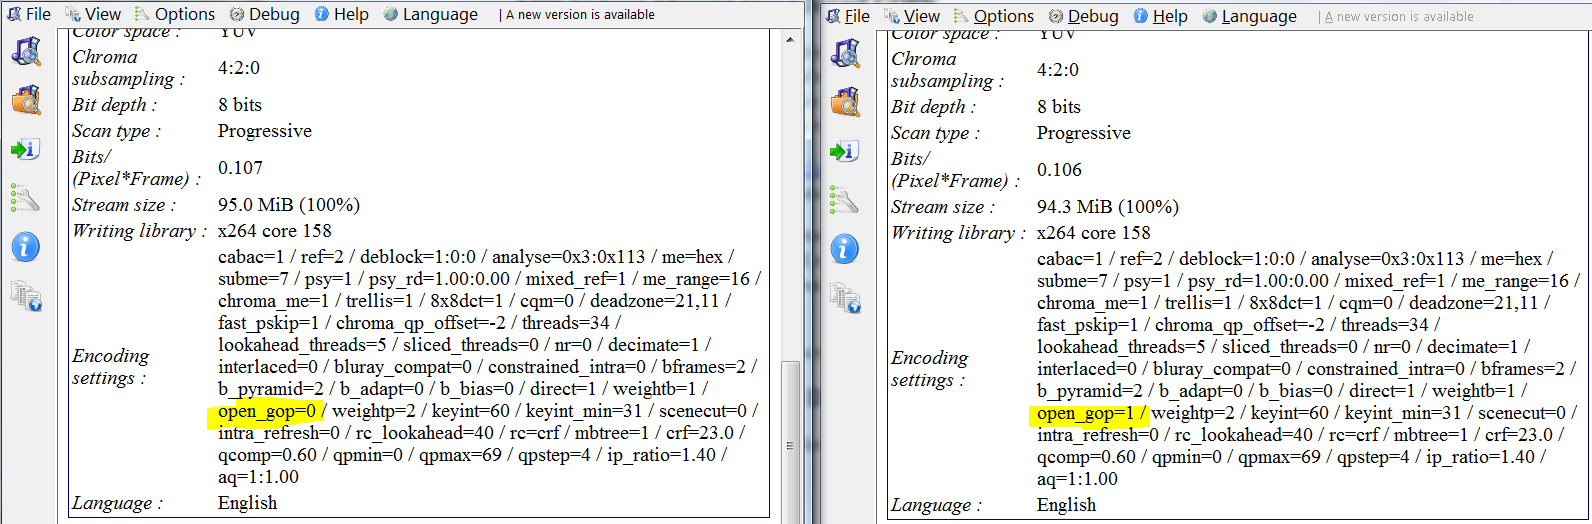Click 'Scan type :' label in left window
This screenshot has width=1592, height=524.
click(116, 131)
